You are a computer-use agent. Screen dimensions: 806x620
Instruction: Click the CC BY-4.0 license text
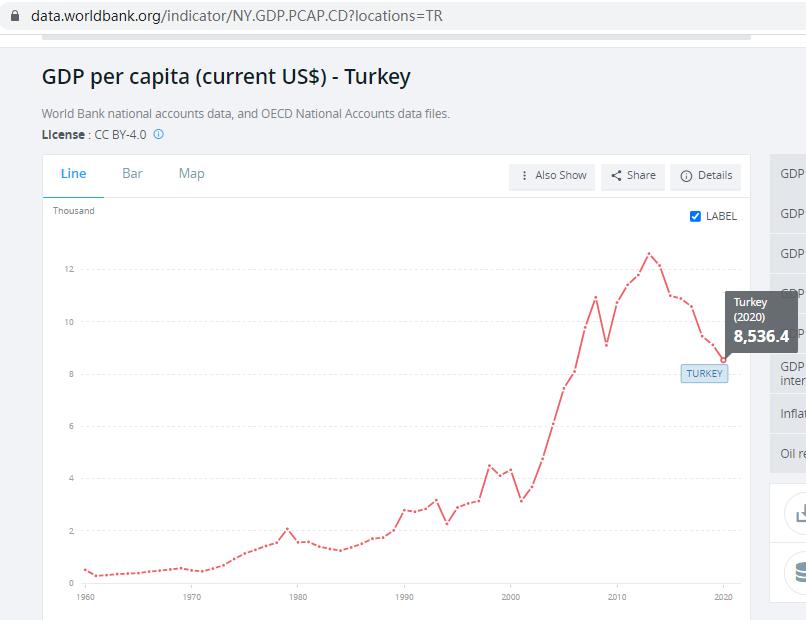[x=120, y=135]
